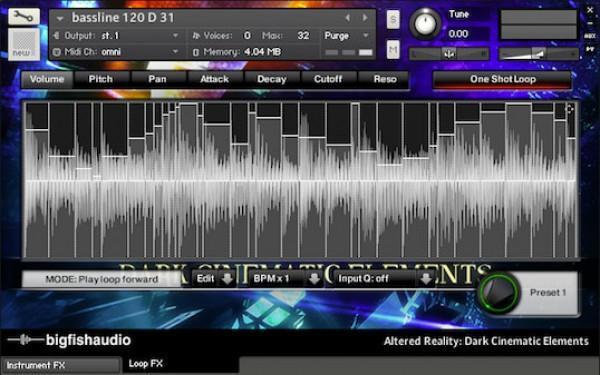Click the purge status indicator blocks

pos(349,52)
